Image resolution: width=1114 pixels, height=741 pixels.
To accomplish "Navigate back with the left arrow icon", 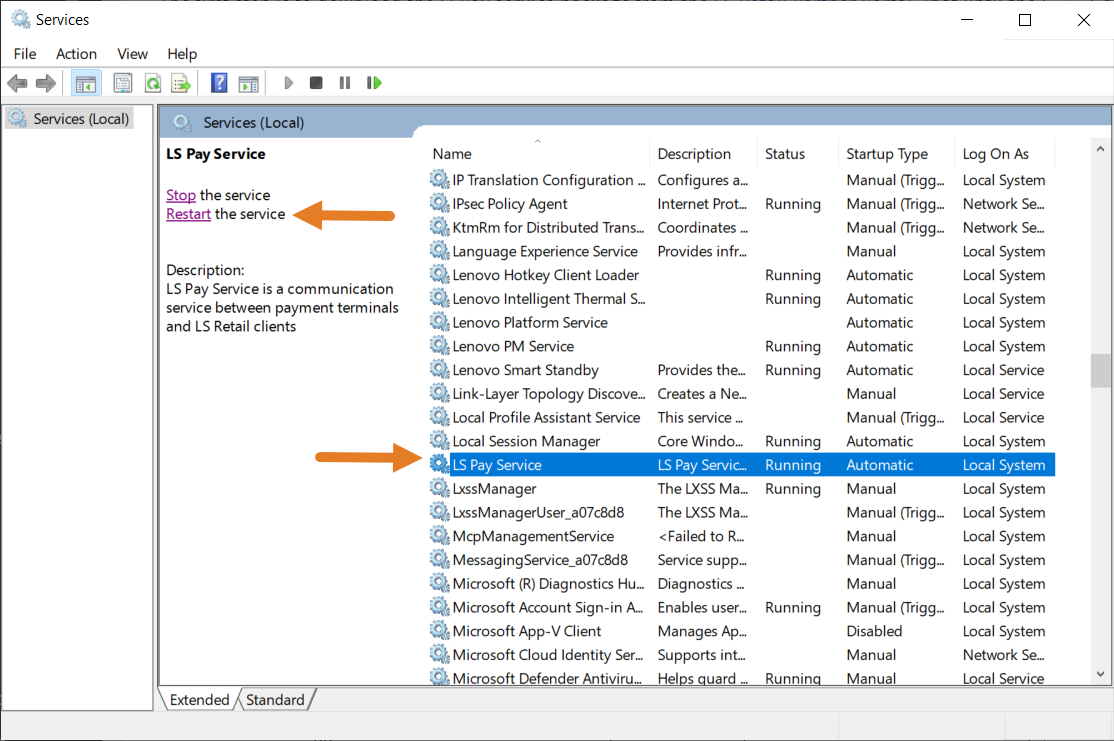I will click(17, 82).
